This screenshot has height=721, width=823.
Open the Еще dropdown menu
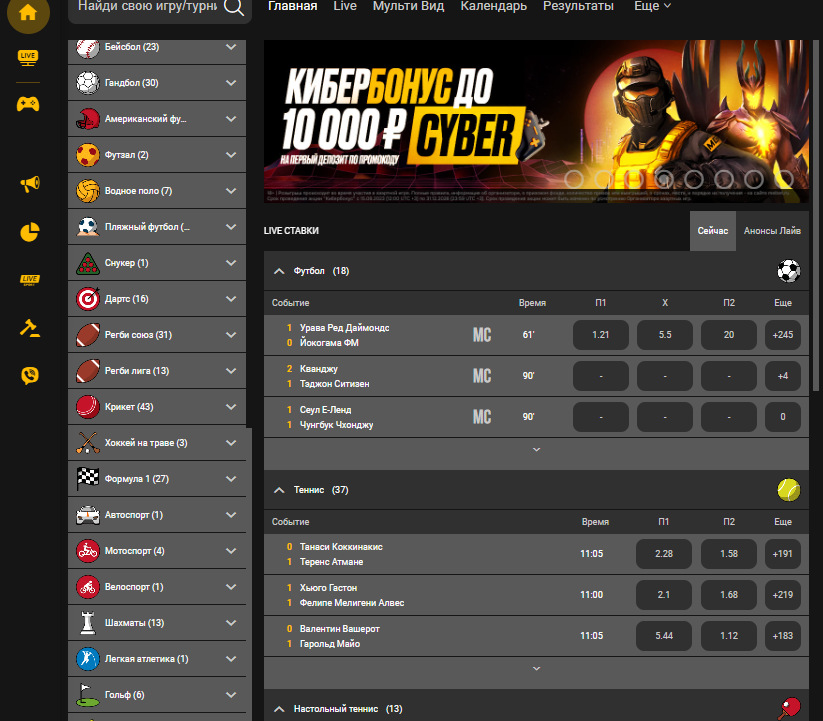pos(652,6)
